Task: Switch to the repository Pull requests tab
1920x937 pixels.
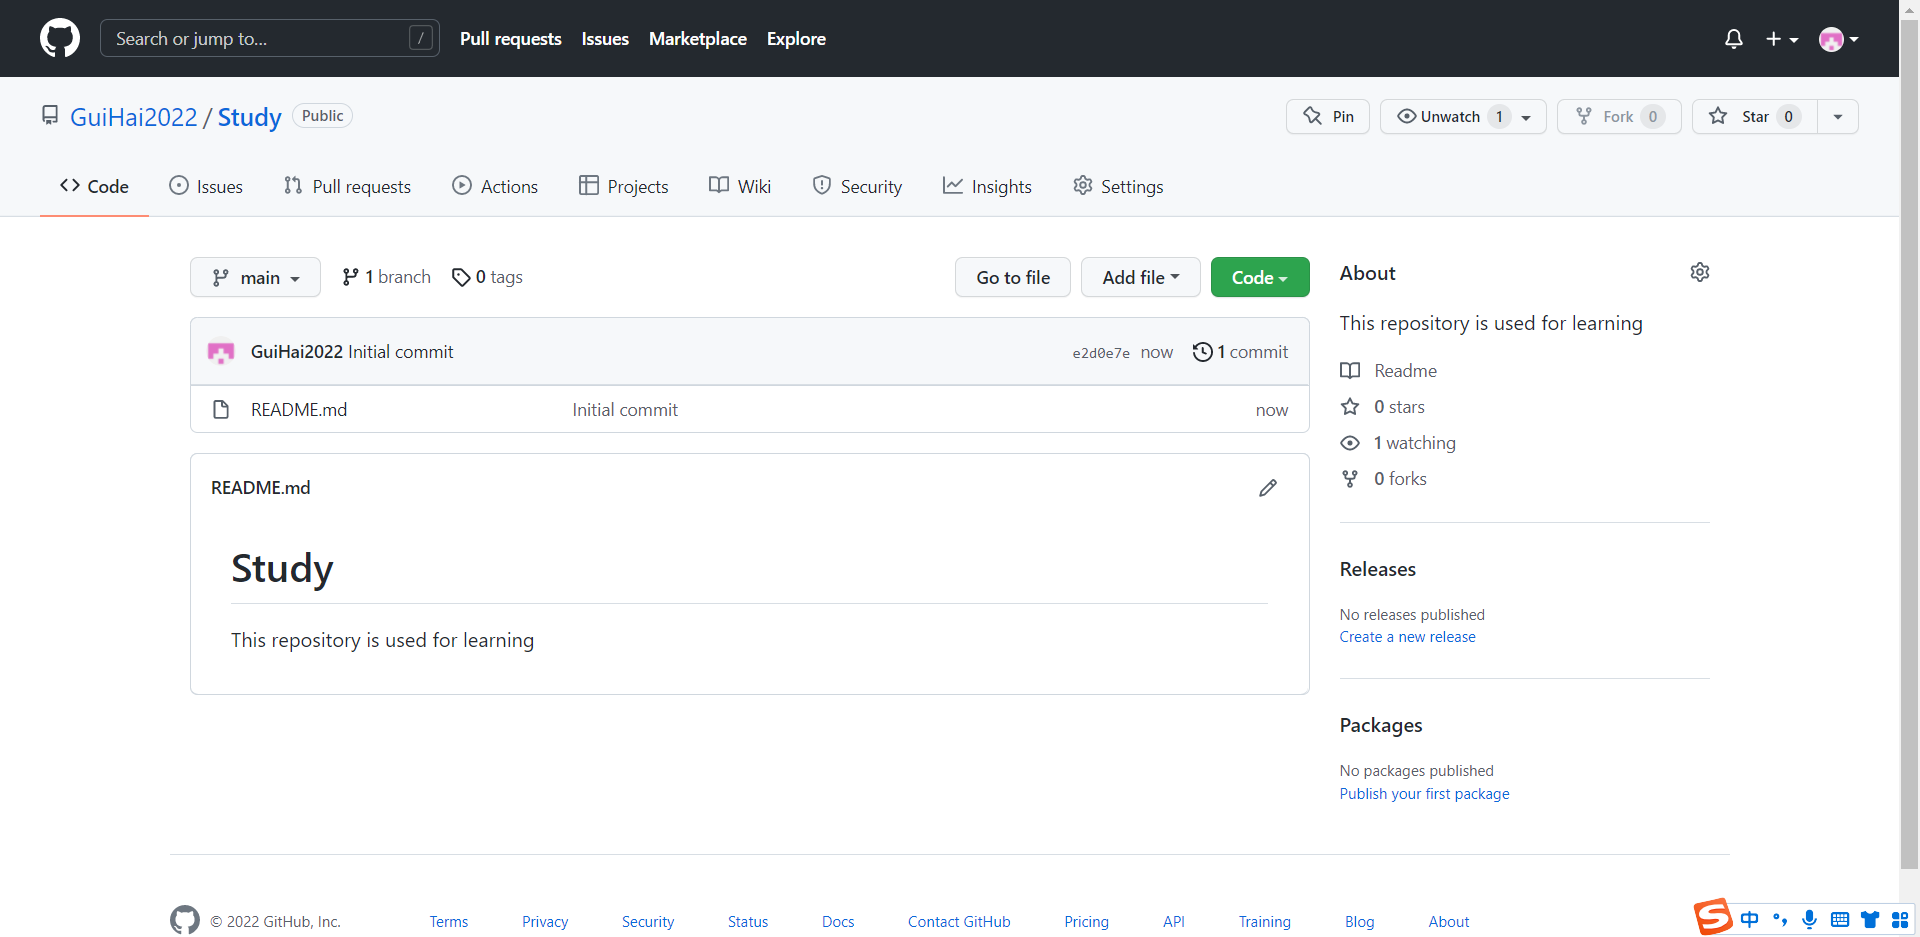Action: pos(347,186)
